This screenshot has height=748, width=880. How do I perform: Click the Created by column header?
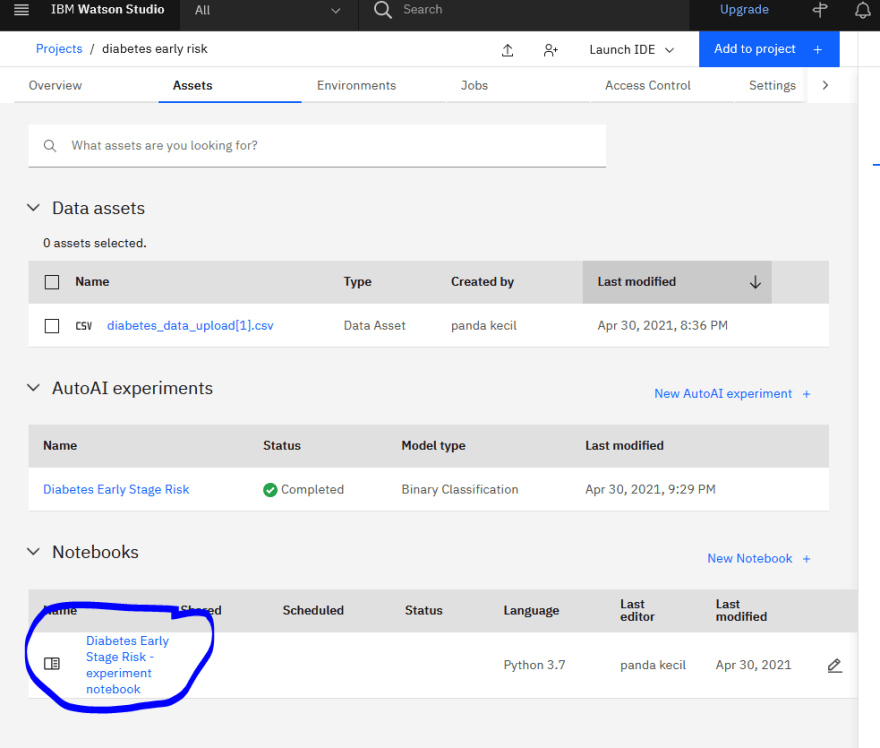tap(482, 282)
